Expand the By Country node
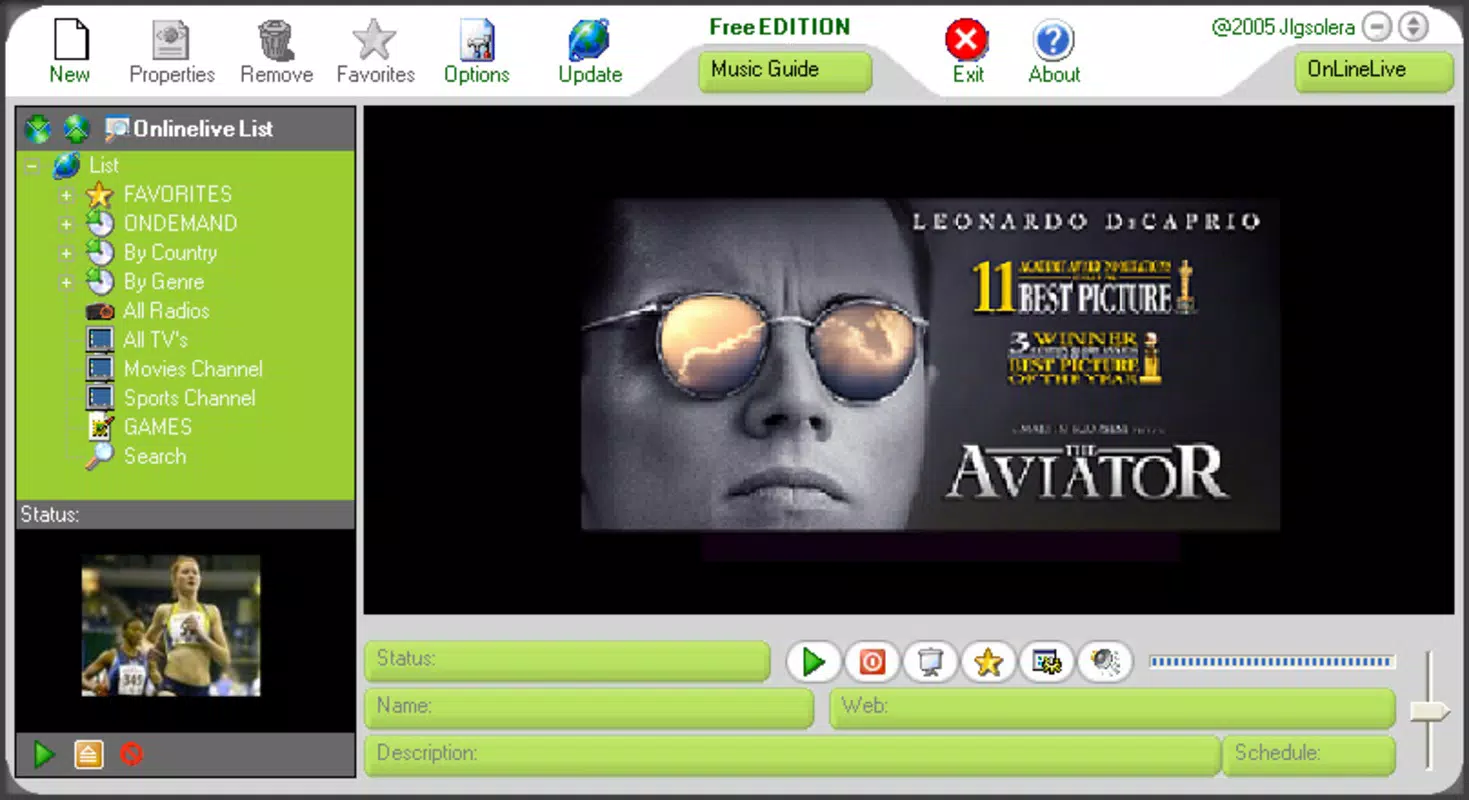This screenshot has height=800, width=1469. pyautogui.click(x=67, y=253)
